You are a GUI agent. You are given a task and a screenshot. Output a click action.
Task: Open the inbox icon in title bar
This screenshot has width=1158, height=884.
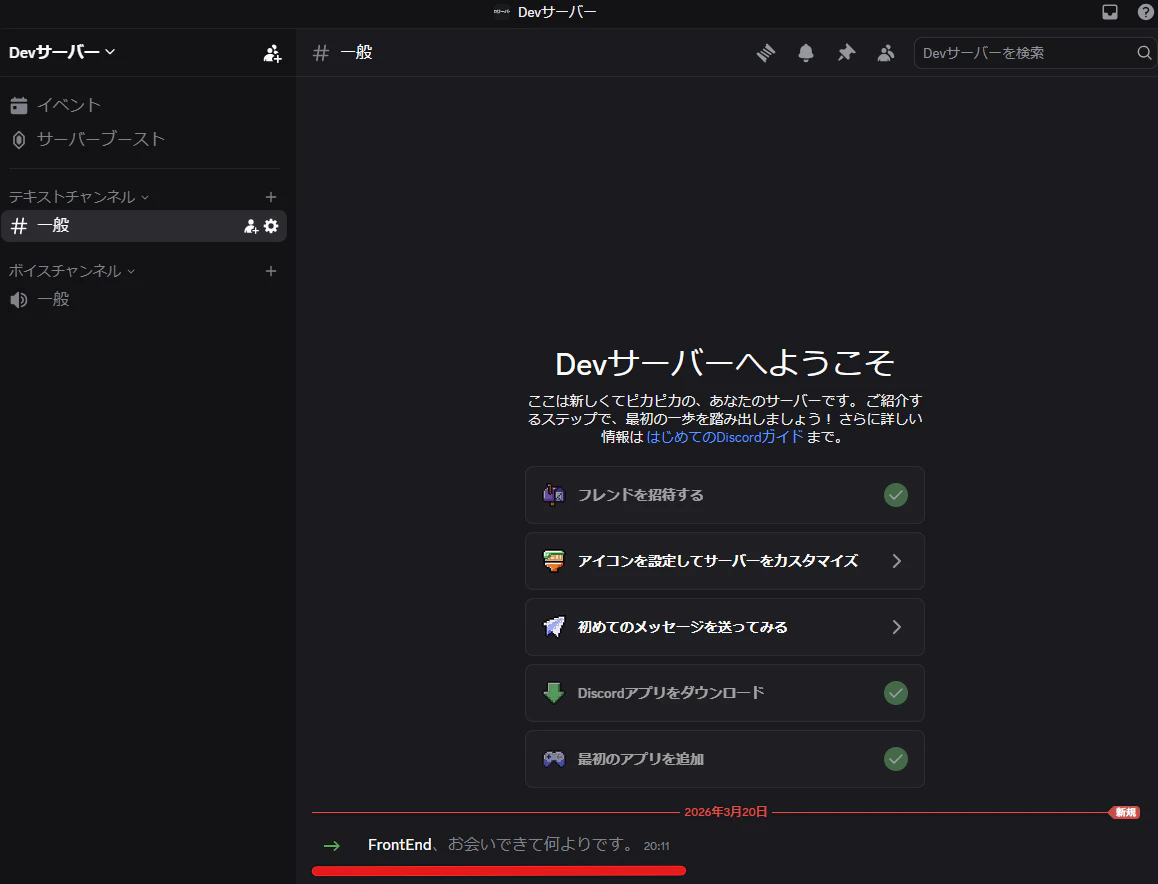pyautogui.click(x=1110, y=12)
